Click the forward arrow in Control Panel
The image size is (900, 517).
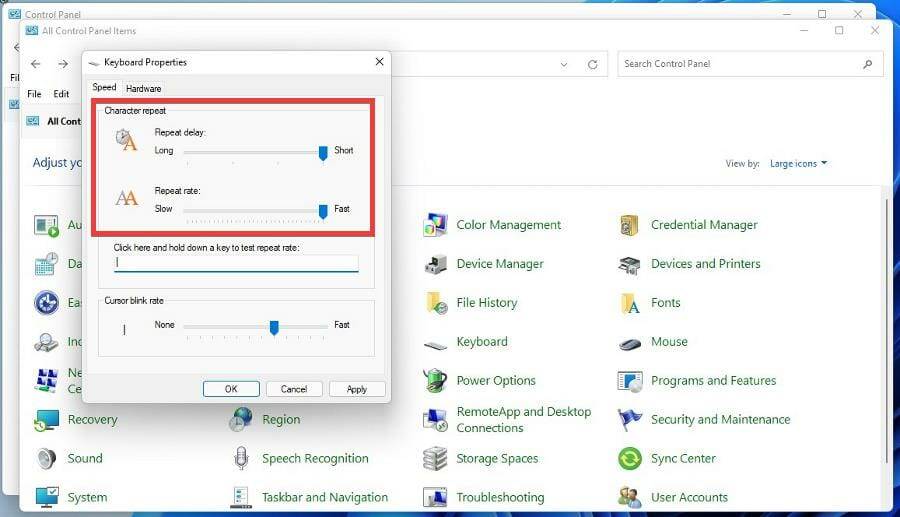coord(63,64)
